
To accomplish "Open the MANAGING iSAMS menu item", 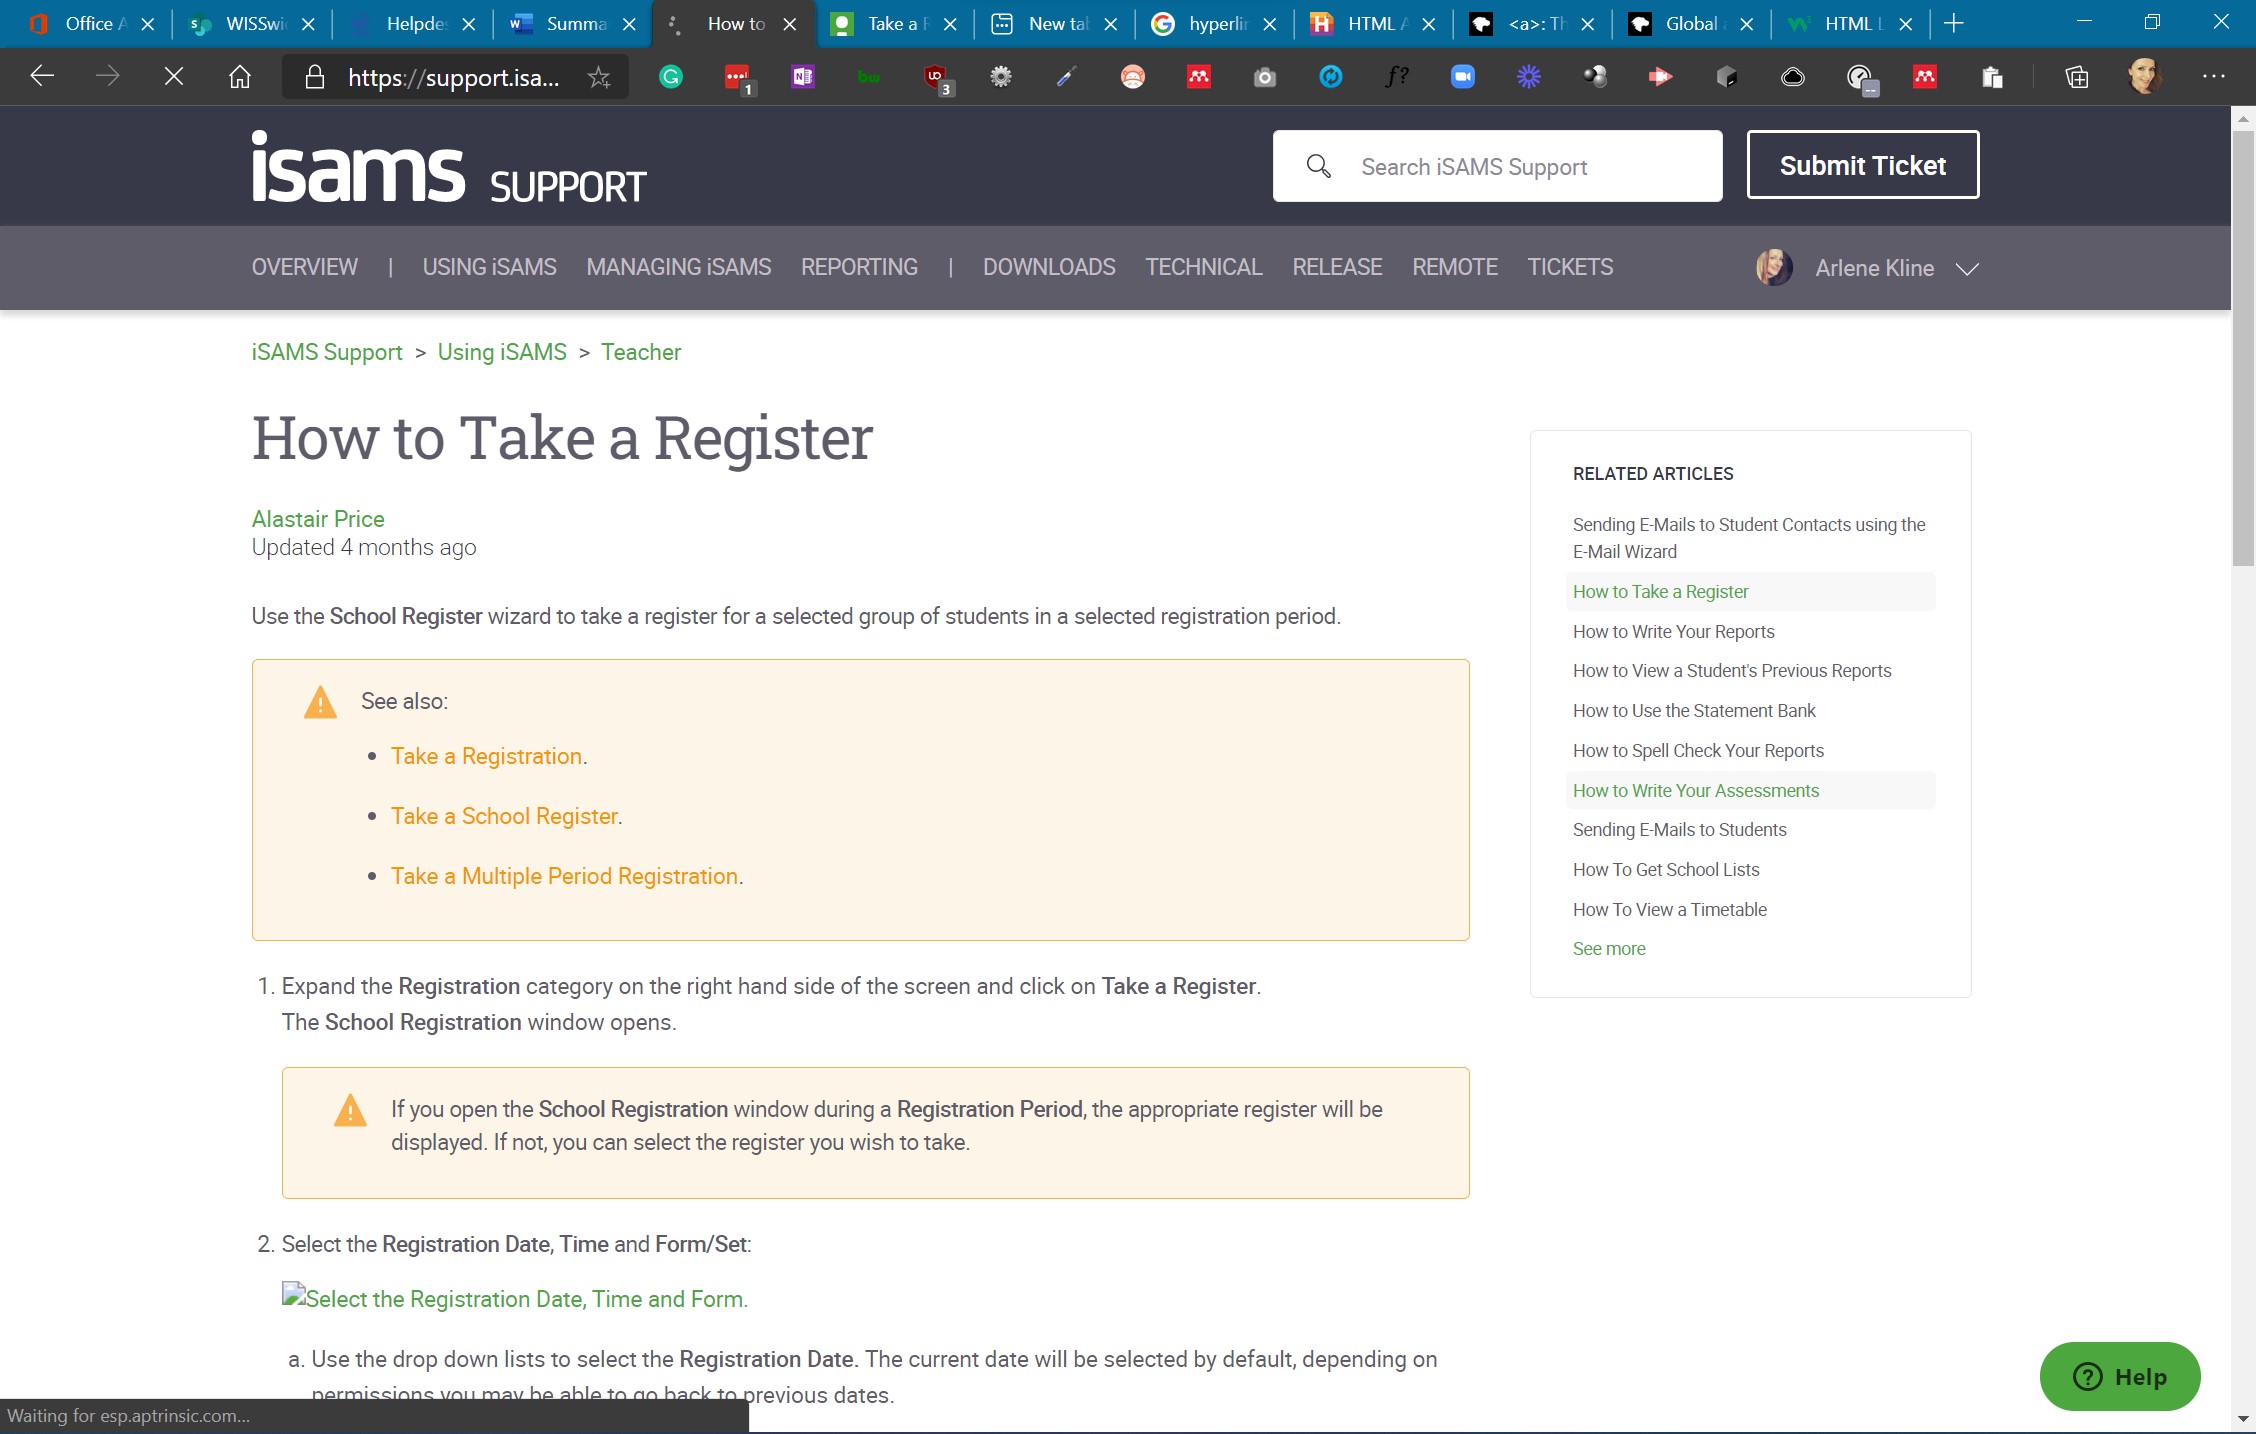I will click(678, 267).
